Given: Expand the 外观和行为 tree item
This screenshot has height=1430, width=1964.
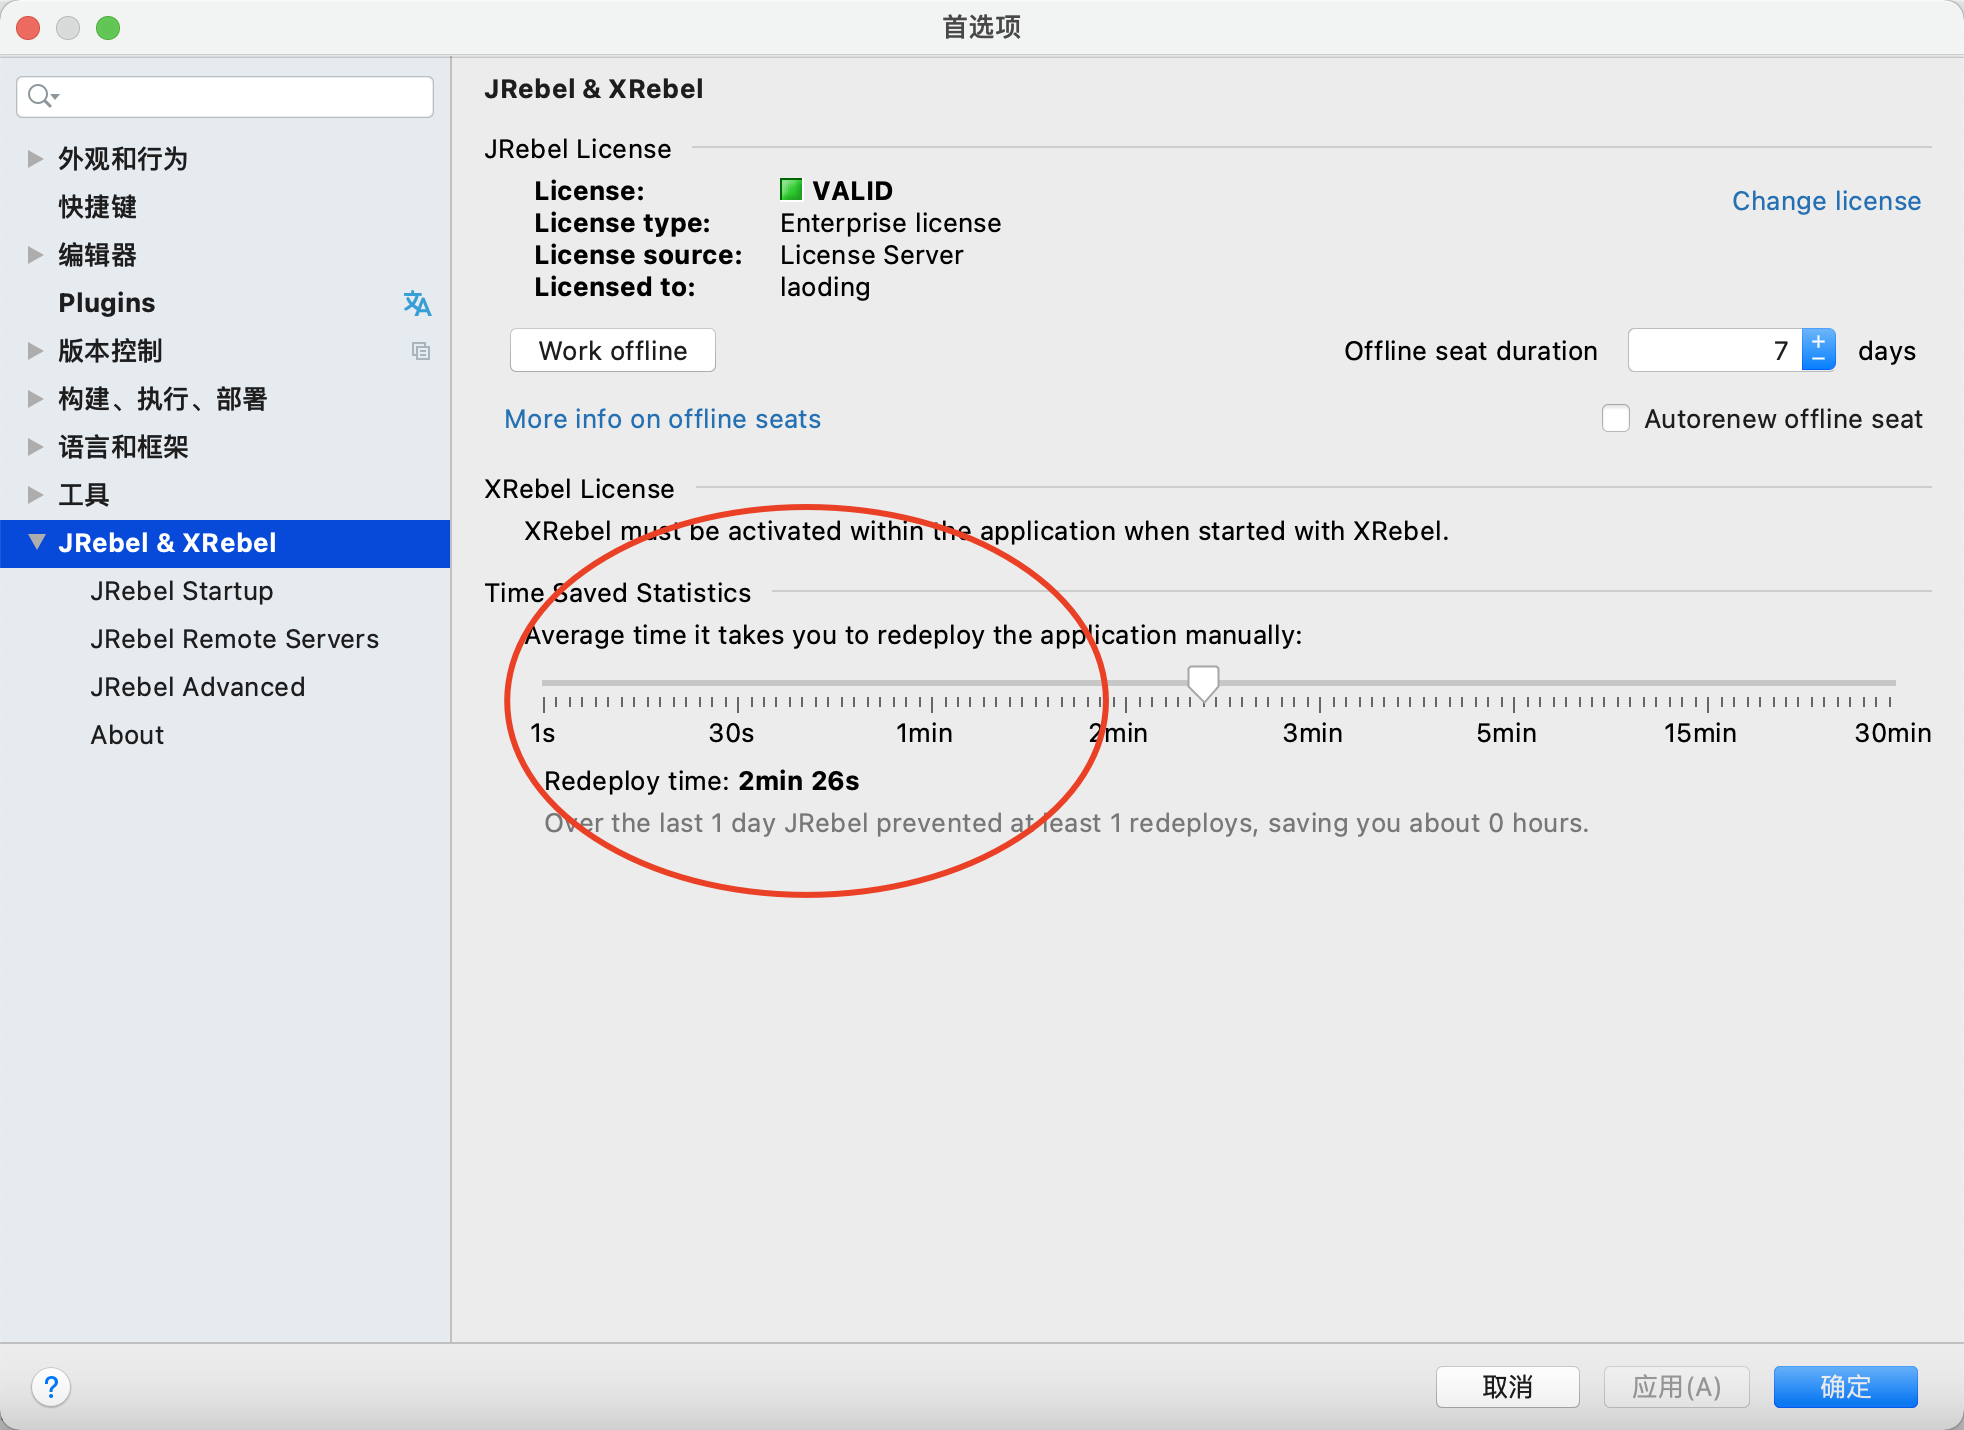Looking at the screenshot, I should click(35, 159).
